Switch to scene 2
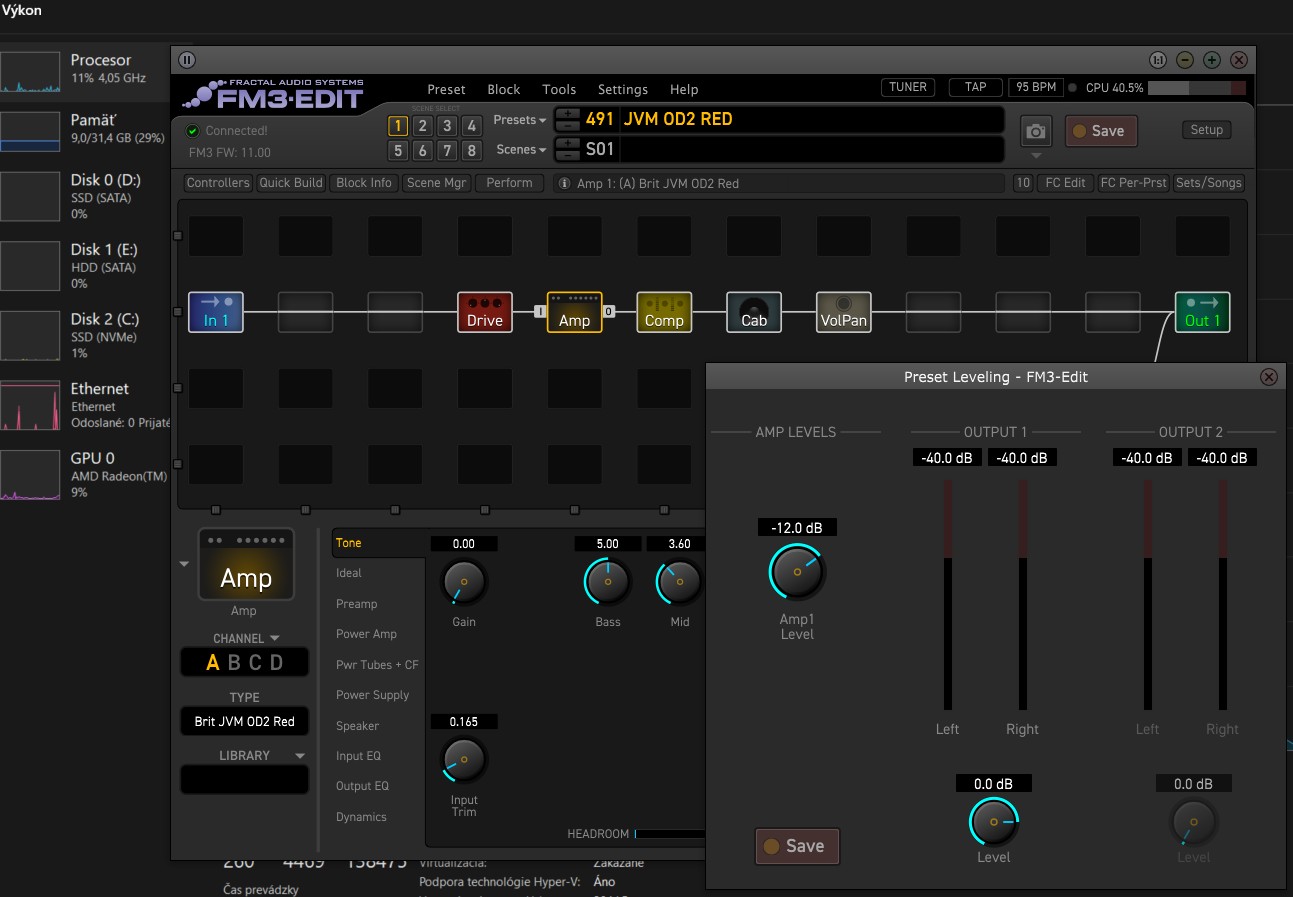 tap(423, 126)
